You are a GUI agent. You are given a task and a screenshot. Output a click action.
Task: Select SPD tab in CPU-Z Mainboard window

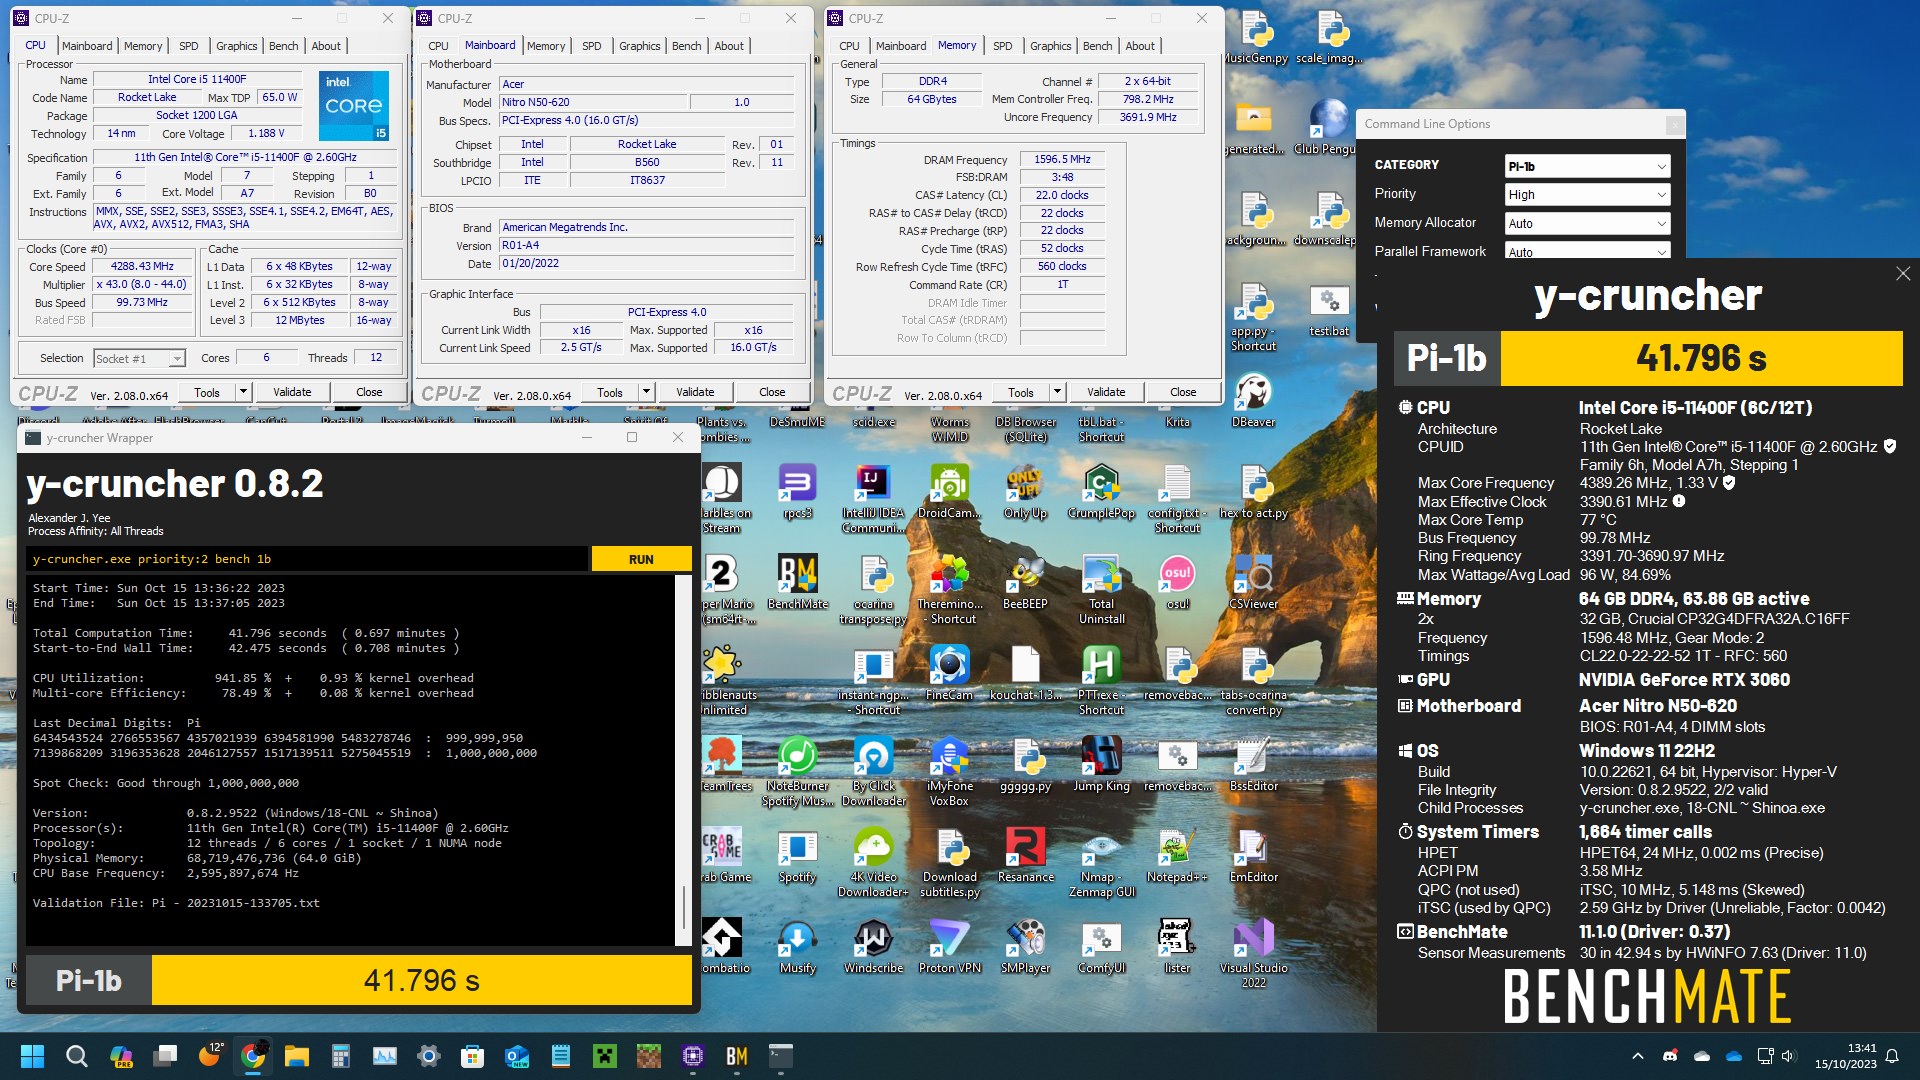(x=592, y=46)
